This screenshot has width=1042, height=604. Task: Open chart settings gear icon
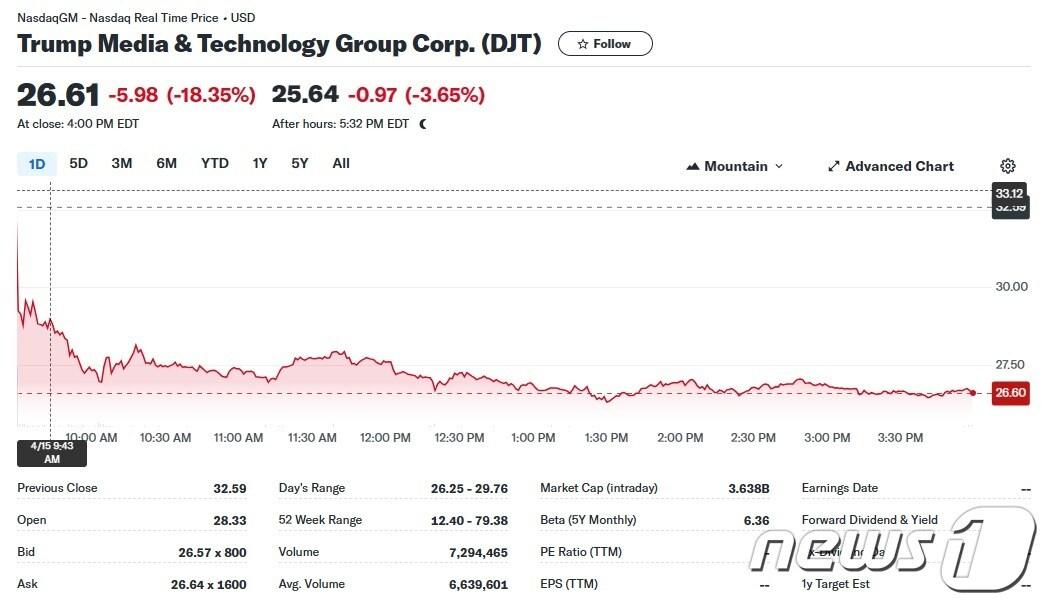[1008, 166]
